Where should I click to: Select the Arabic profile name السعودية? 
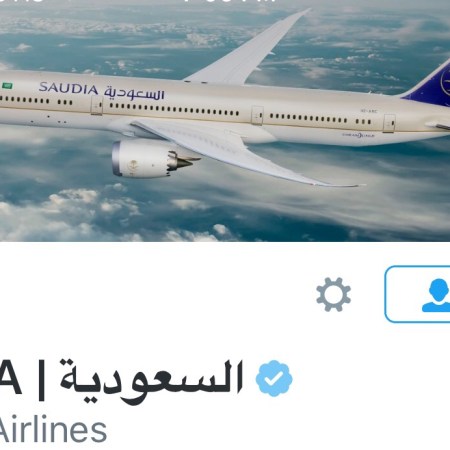pos(151,380)
